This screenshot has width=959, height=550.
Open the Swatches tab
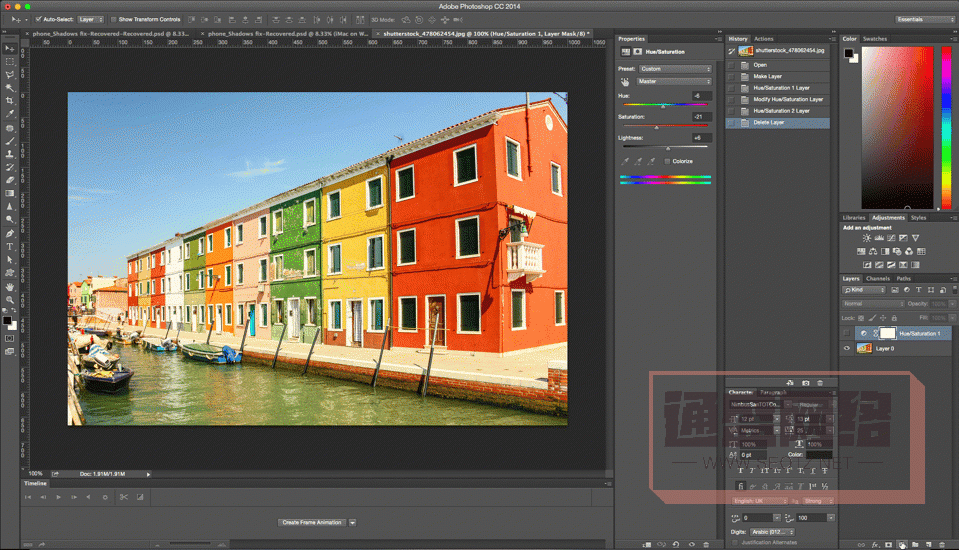click(875, 39)
